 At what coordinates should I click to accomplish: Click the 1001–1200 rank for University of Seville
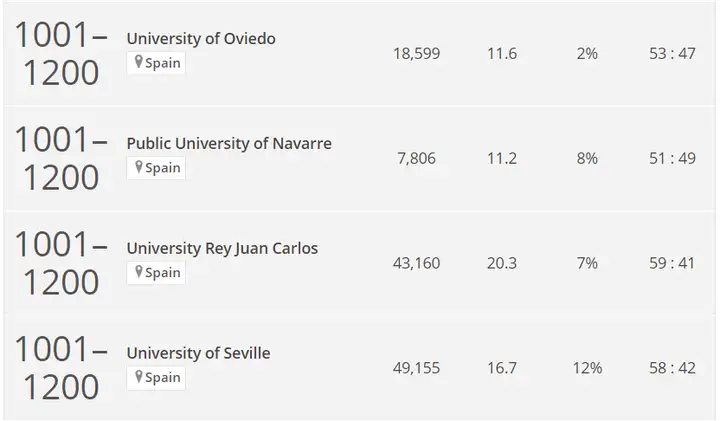pyautogui.click(x=61, y=368)
